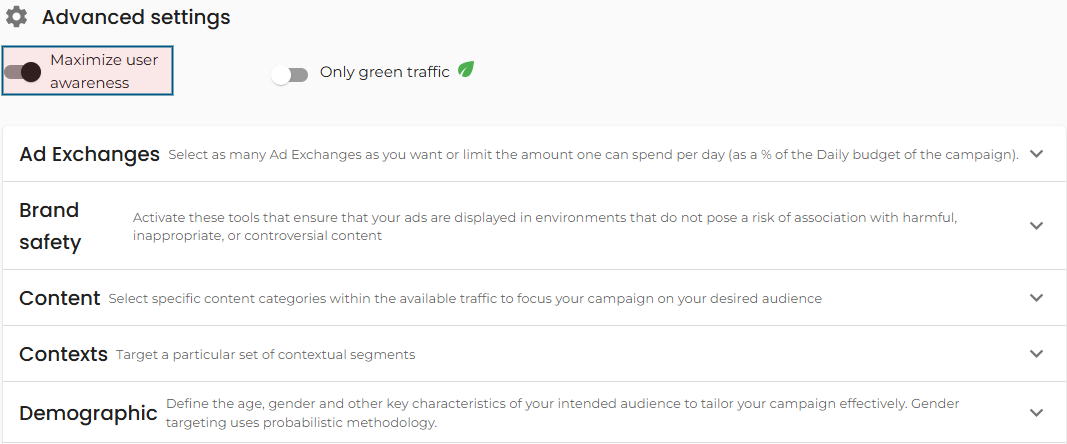The width and height of the screenshot is (1067, 444).
Task: Click the green leaf icon
Action: [x=466, y=69]
